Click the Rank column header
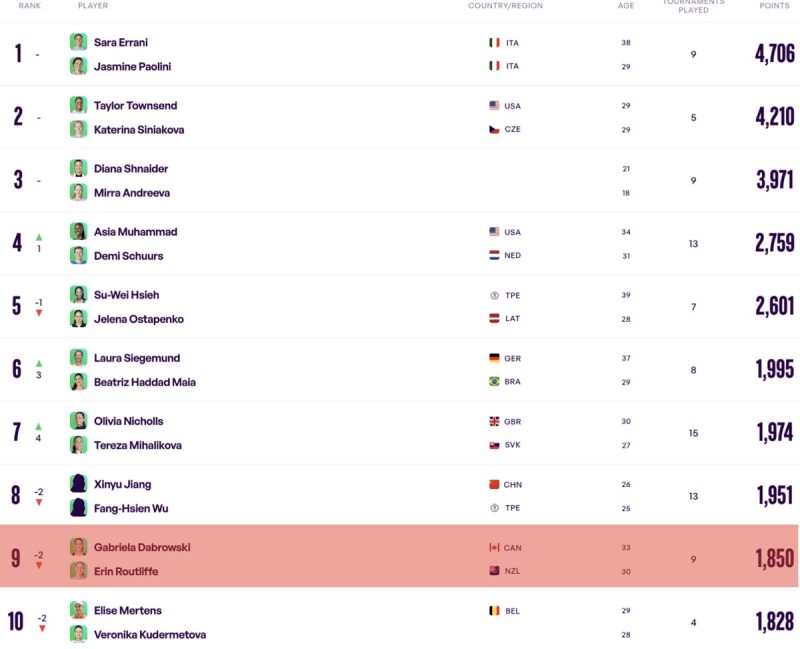Screen dimensions: 800x649 (x=30, y=6)
